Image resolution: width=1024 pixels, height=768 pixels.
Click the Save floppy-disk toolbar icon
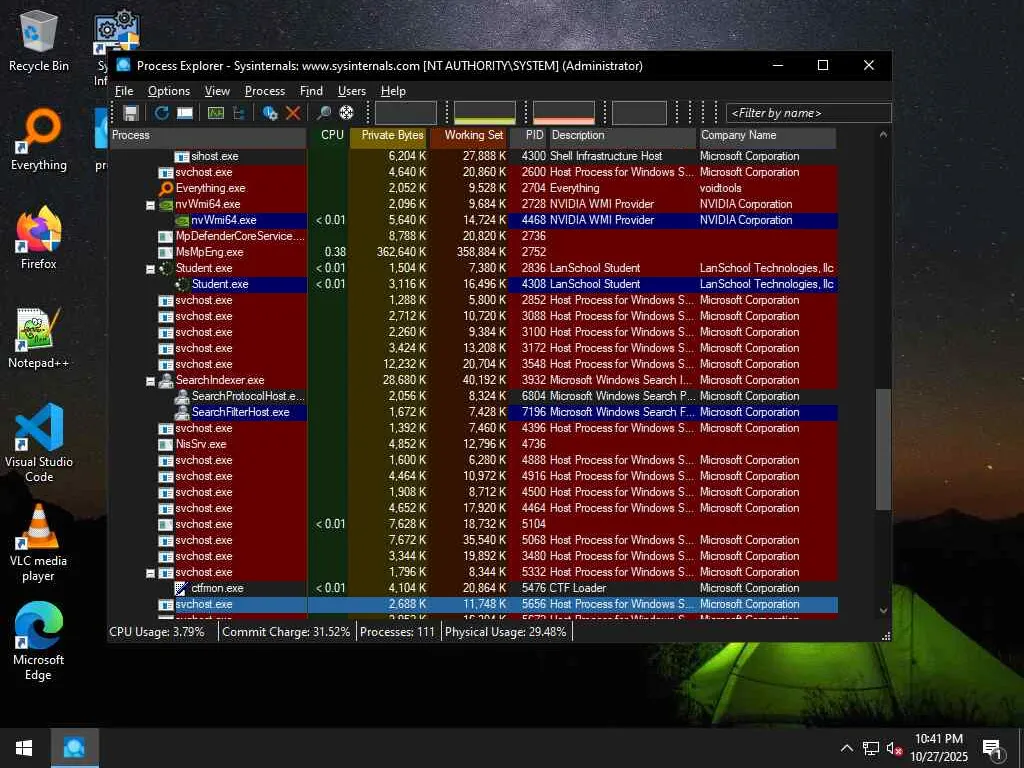131,113
